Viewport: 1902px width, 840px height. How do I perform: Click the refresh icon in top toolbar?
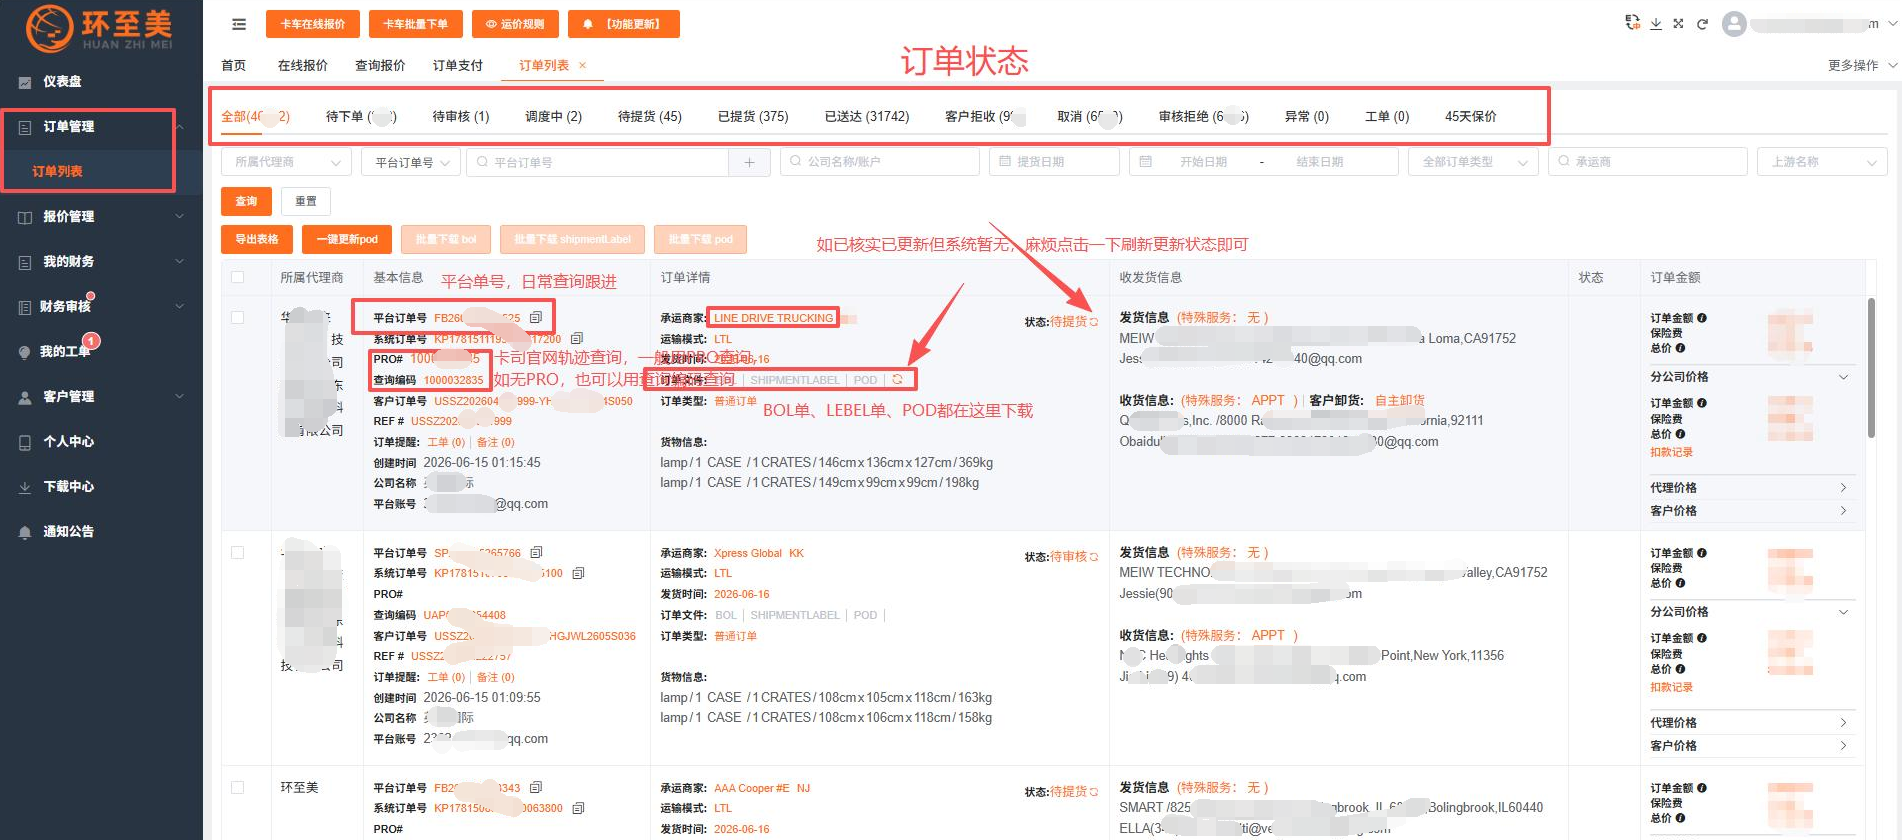(1702, 24)
